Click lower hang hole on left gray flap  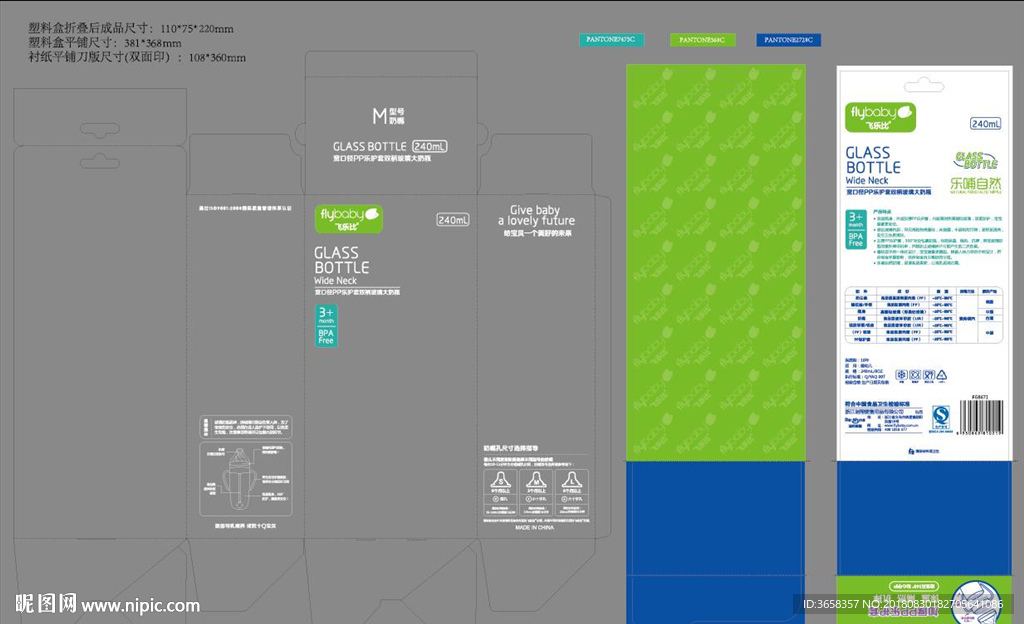coord(100,161)
